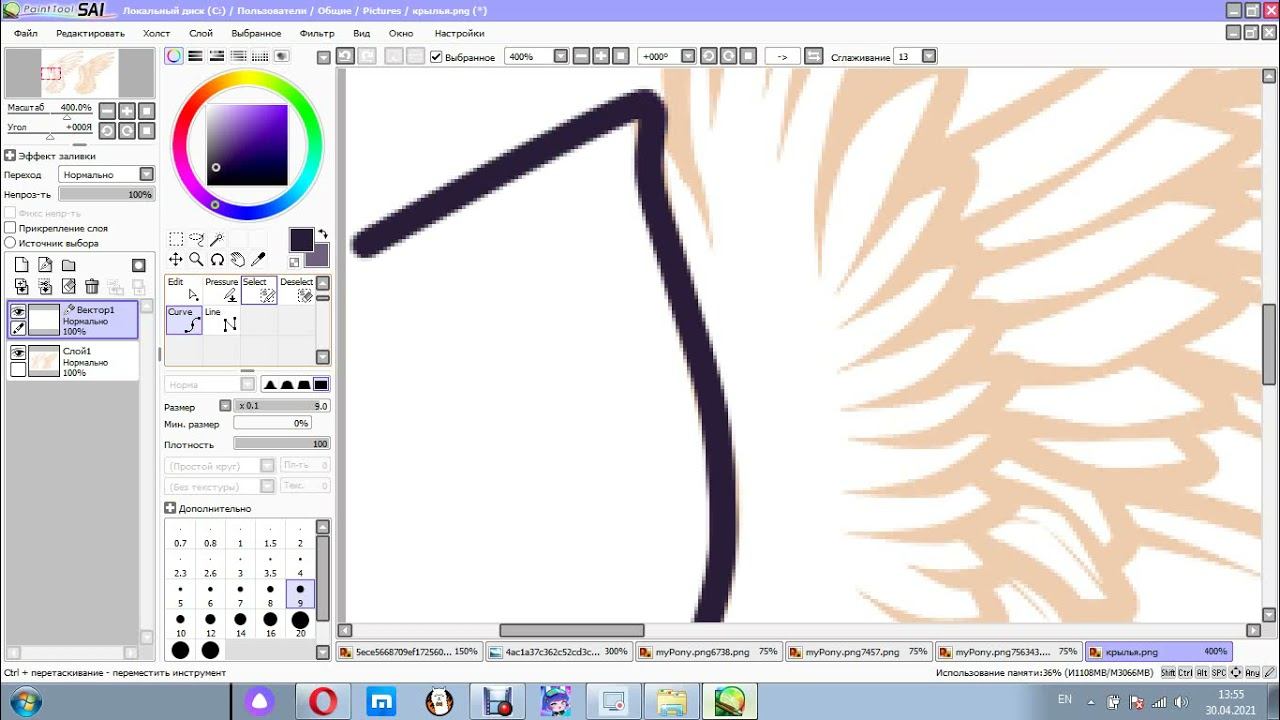This screenshot has height=720, width=1280.
Task: Open the Размер multiplier dropdown arrow
Action: click(x=225, y=406)
